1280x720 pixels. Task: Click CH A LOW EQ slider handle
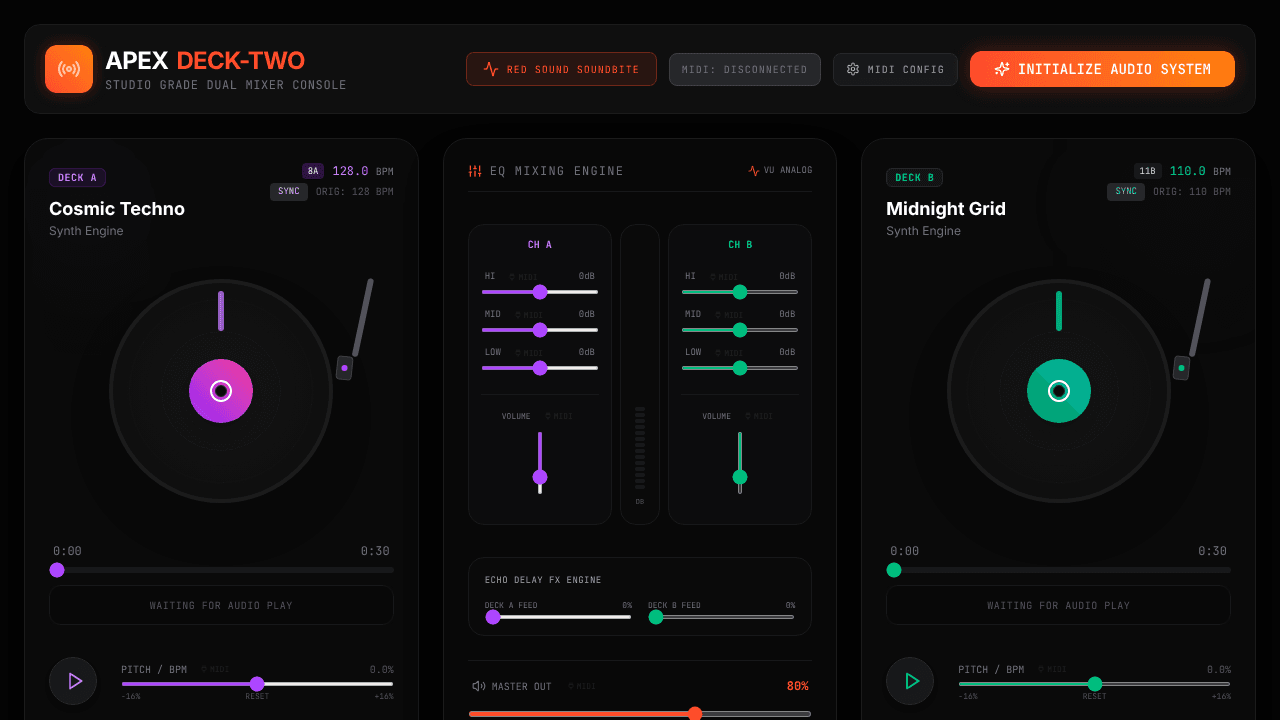pyautogui.click(x=540, y=368)
